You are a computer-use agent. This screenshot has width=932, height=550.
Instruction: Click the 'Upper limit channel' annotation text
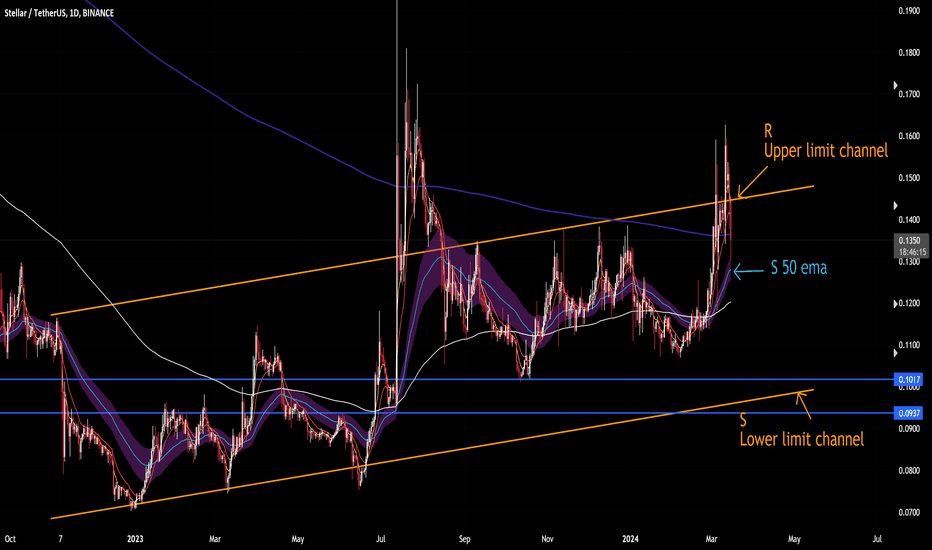coord(826,150)
